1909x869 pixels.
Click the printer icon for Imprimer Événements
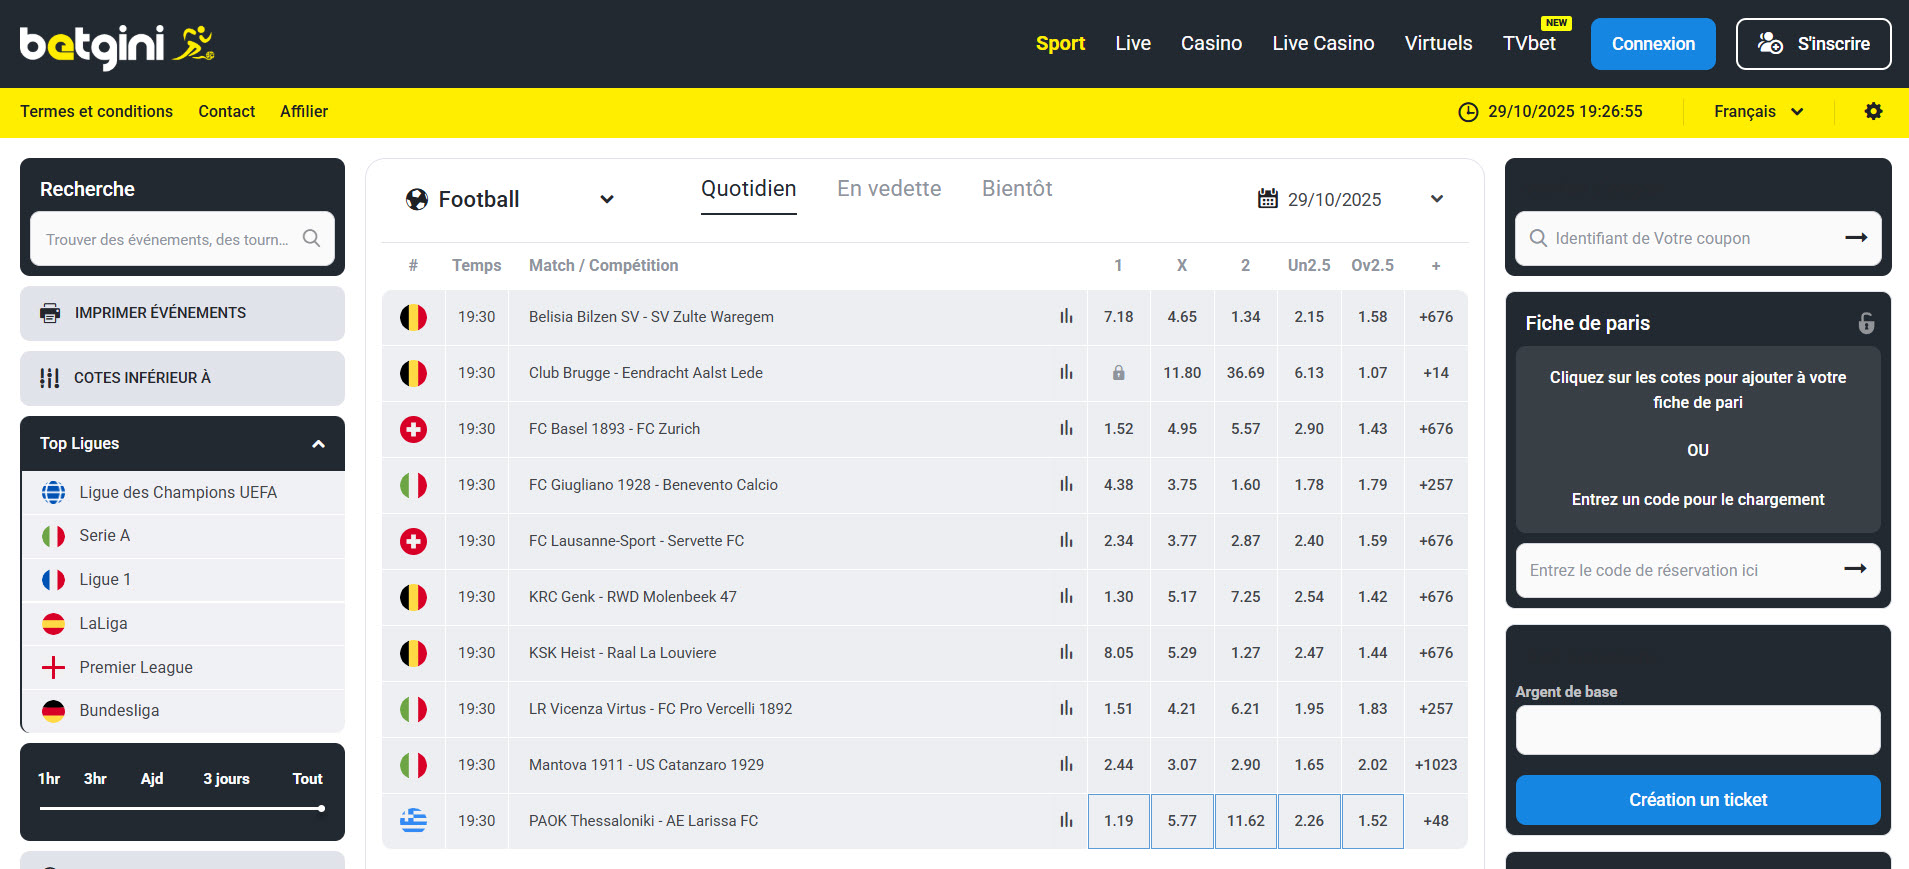pyautogui.click(x=50, y=313)
